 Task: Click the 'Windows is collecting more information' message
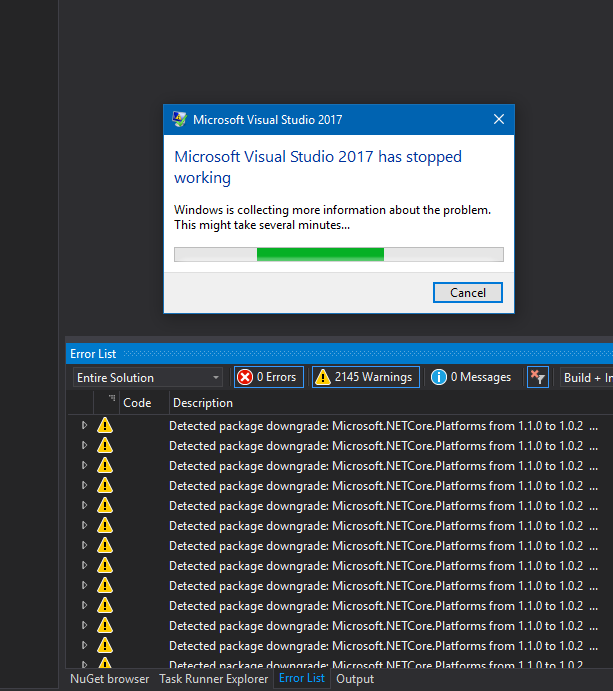point(332,217)
